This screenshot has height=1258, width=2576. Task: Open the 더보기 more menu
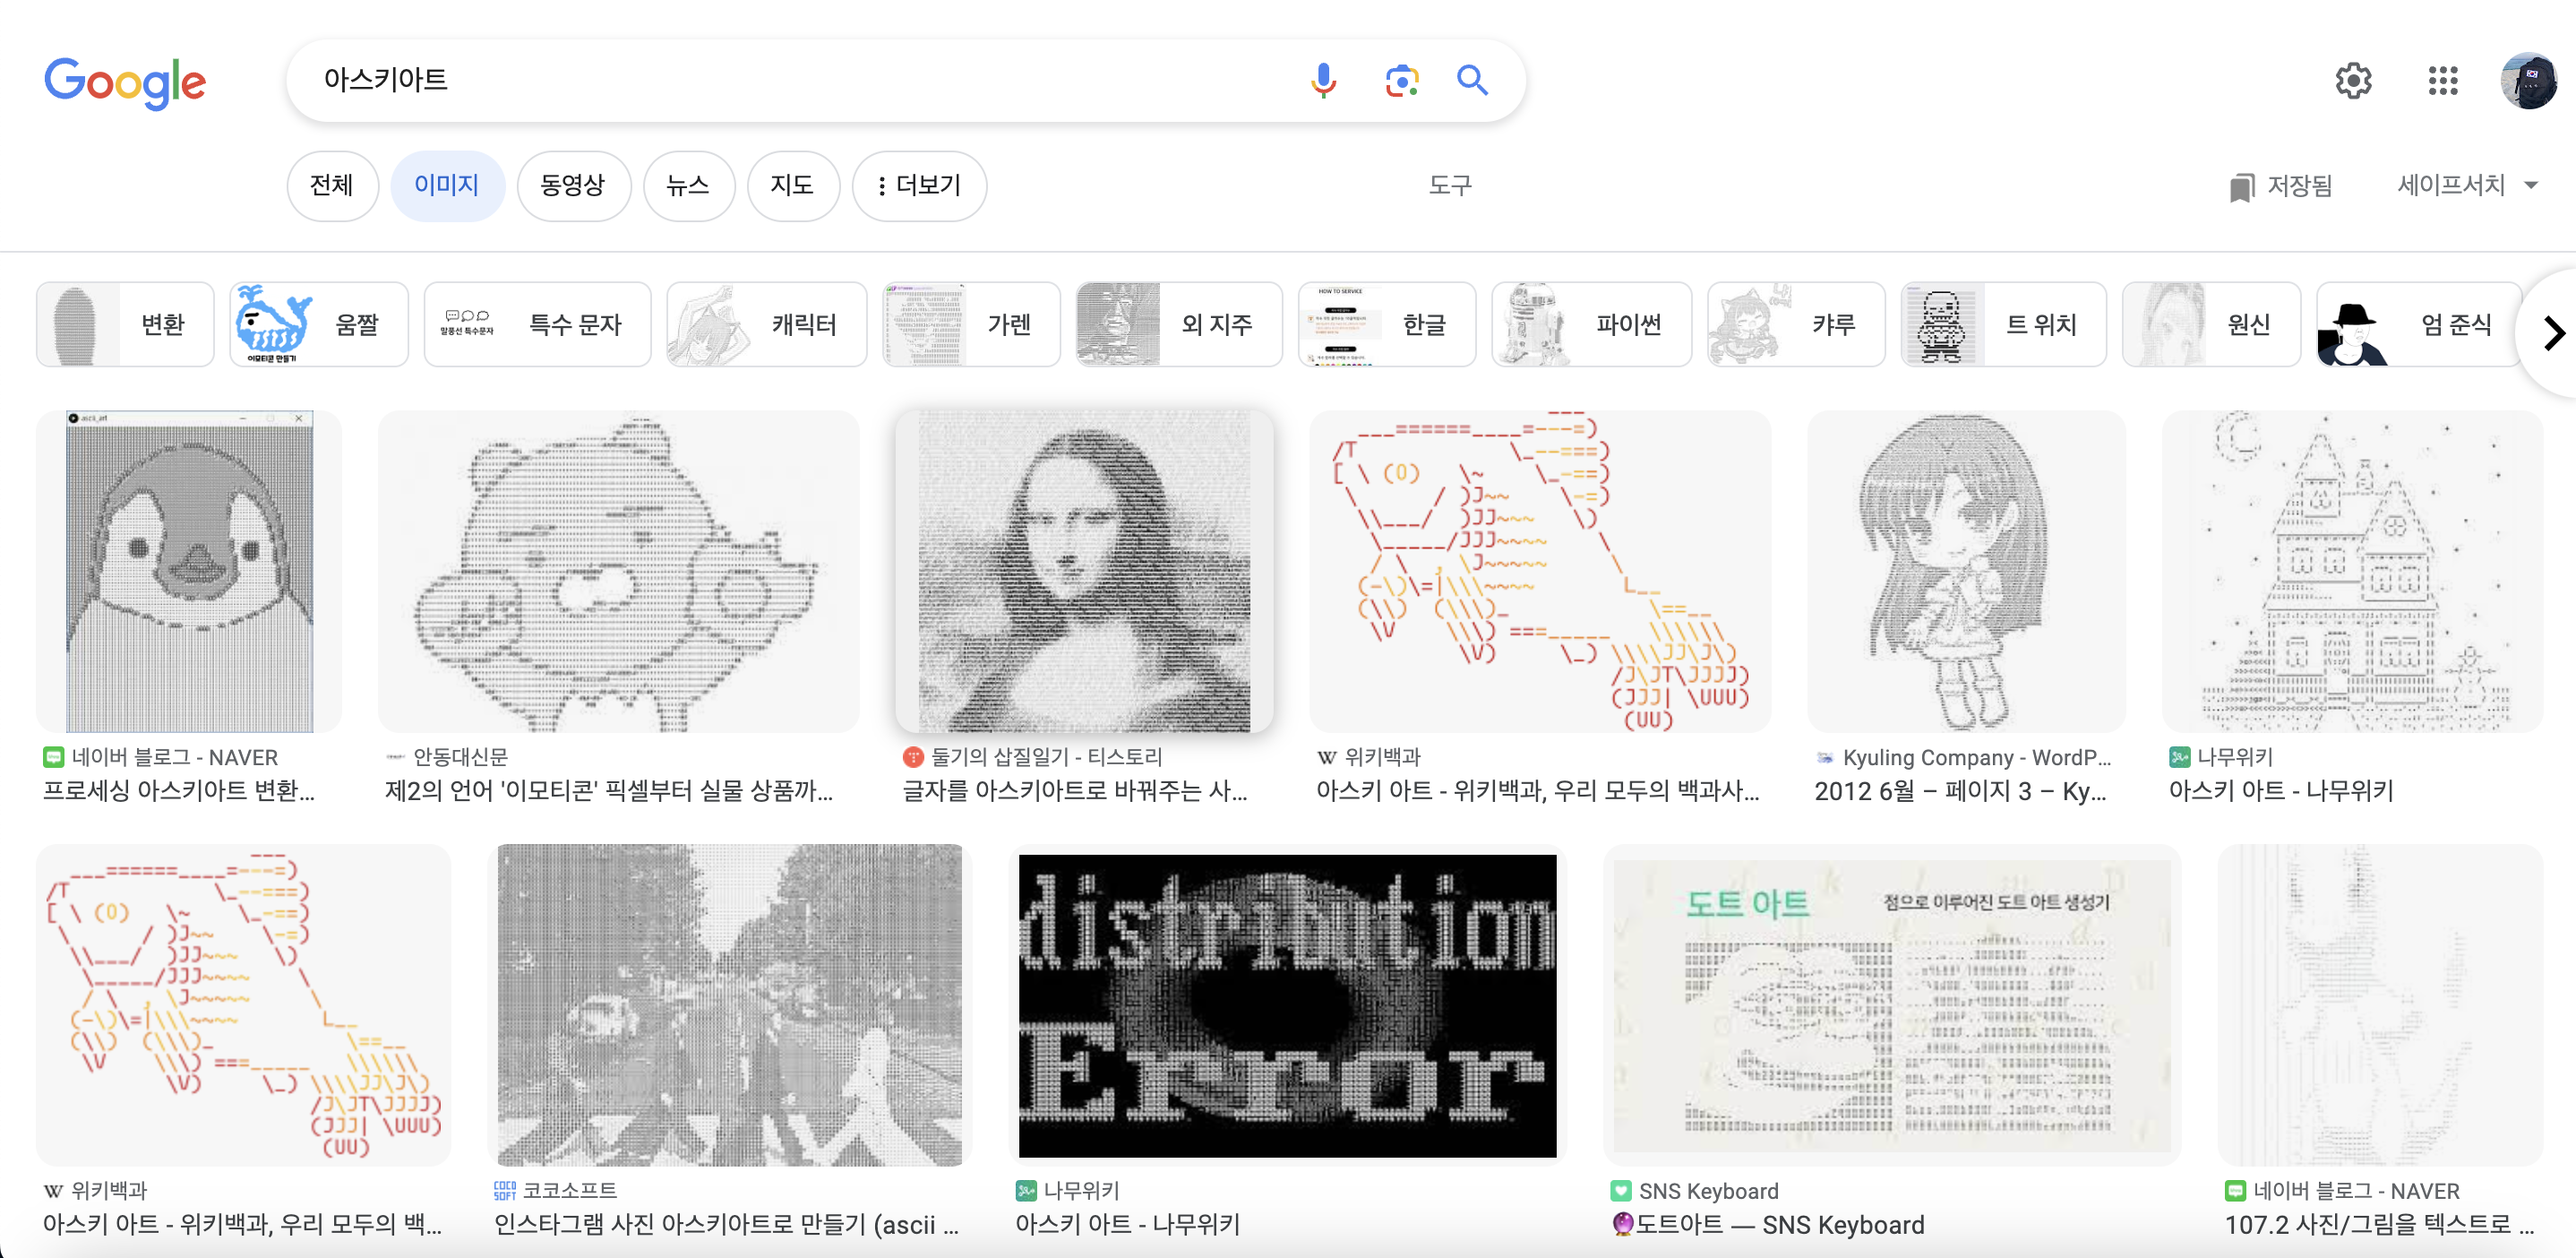(x=918, y=185)
